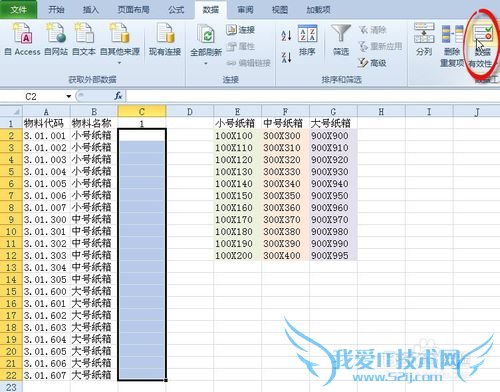Select row 22 header
Screen dimensions: 500x392
[x=11, y=375]
